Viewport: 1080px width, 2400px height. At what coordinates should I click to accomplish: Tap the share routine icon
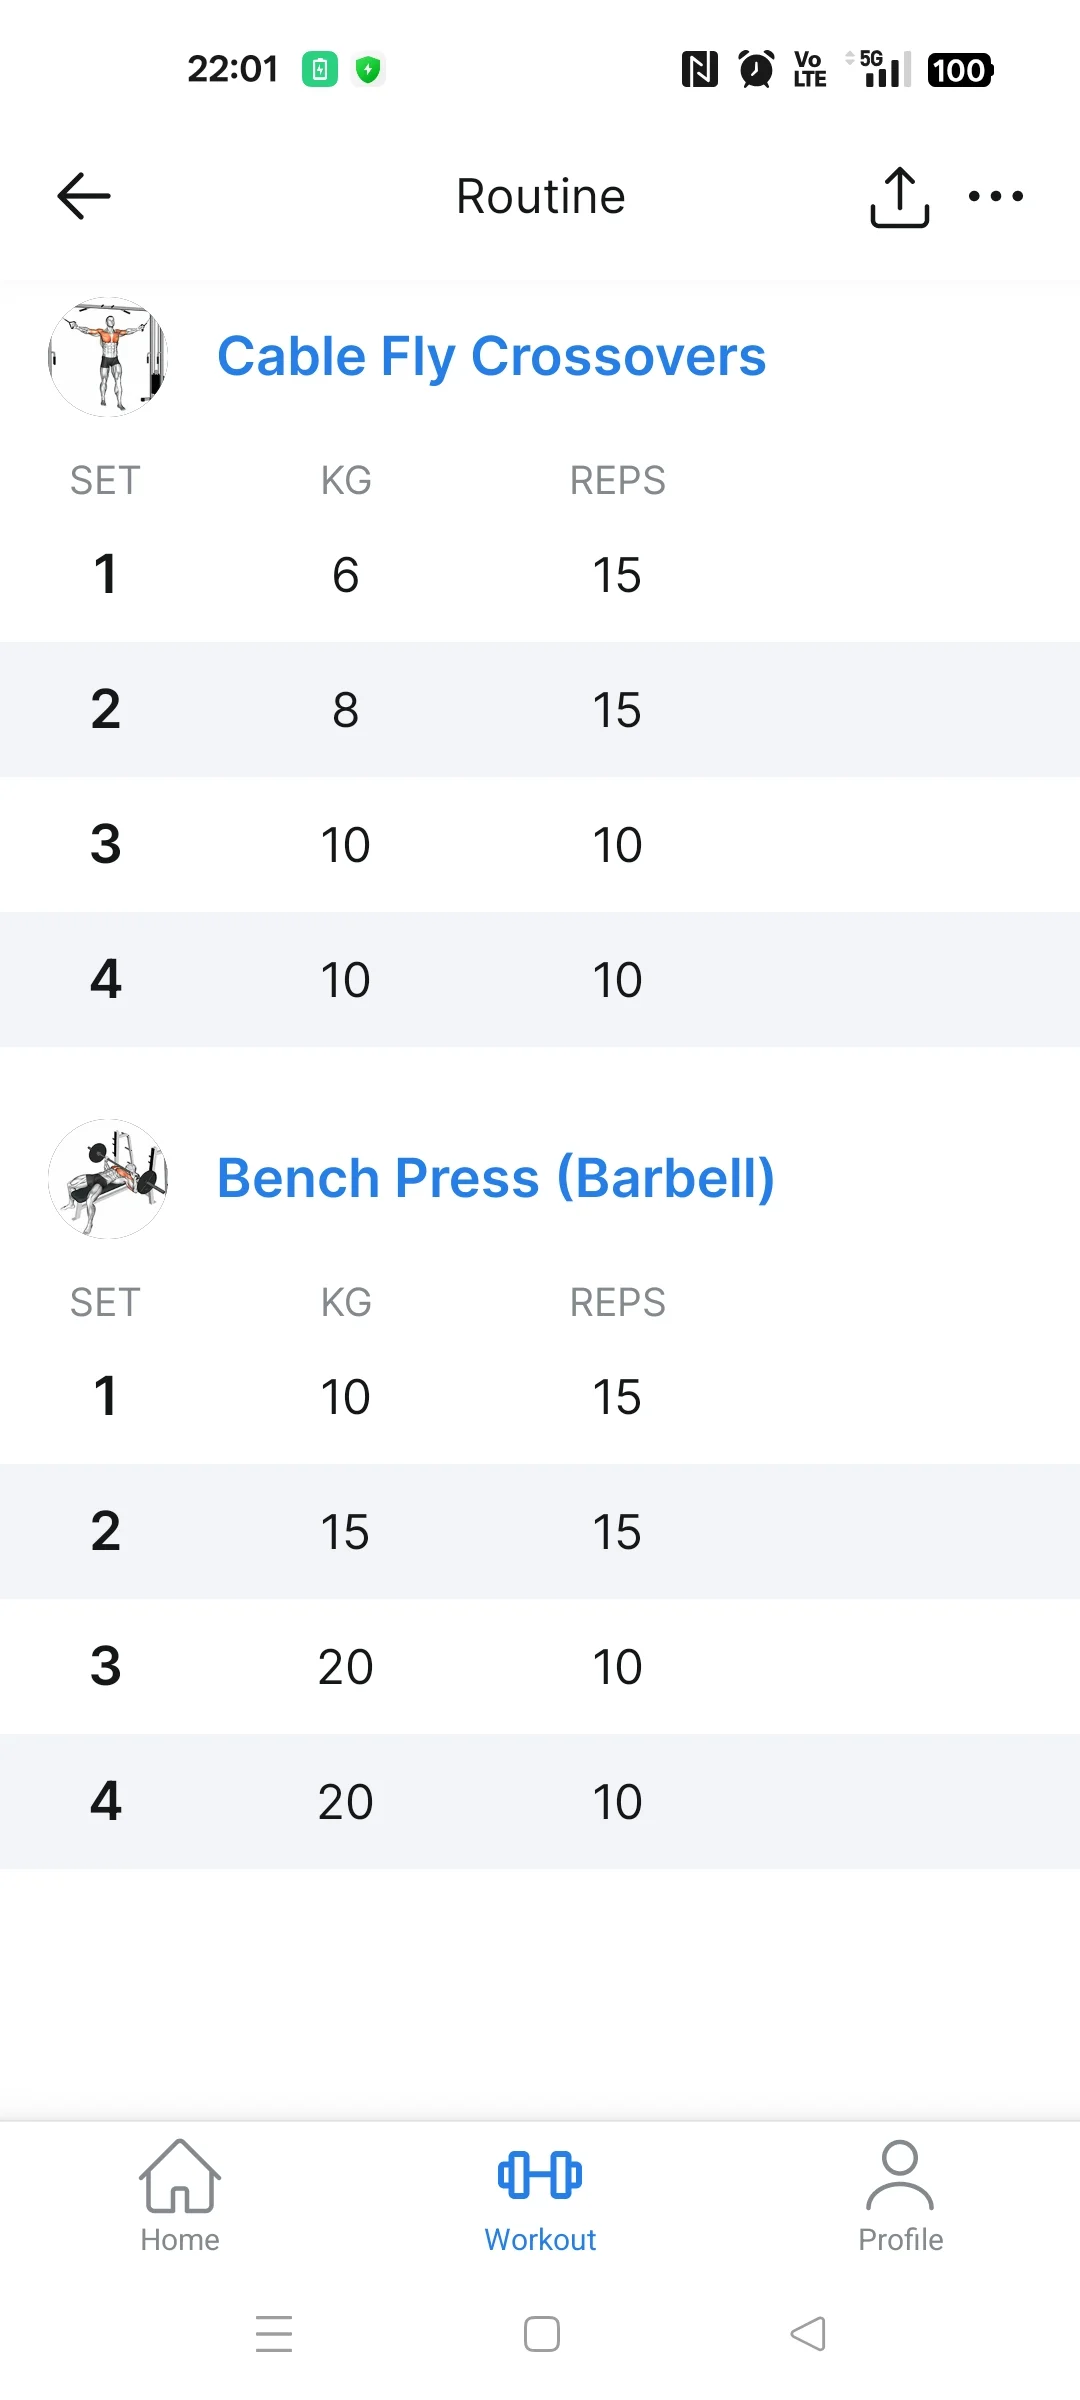[x=899, y=197]
